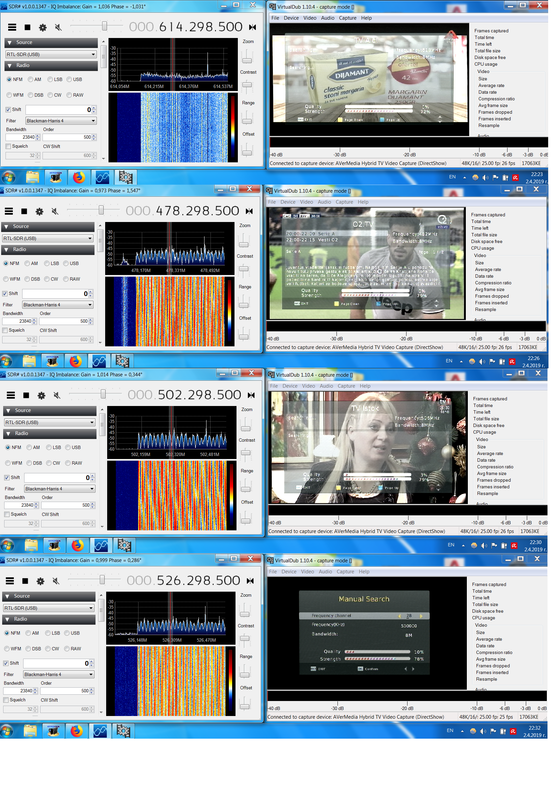
Task: Open RTL-SDR (USB) dropdown in 526.298.500 window
Action: coord(48,608)
